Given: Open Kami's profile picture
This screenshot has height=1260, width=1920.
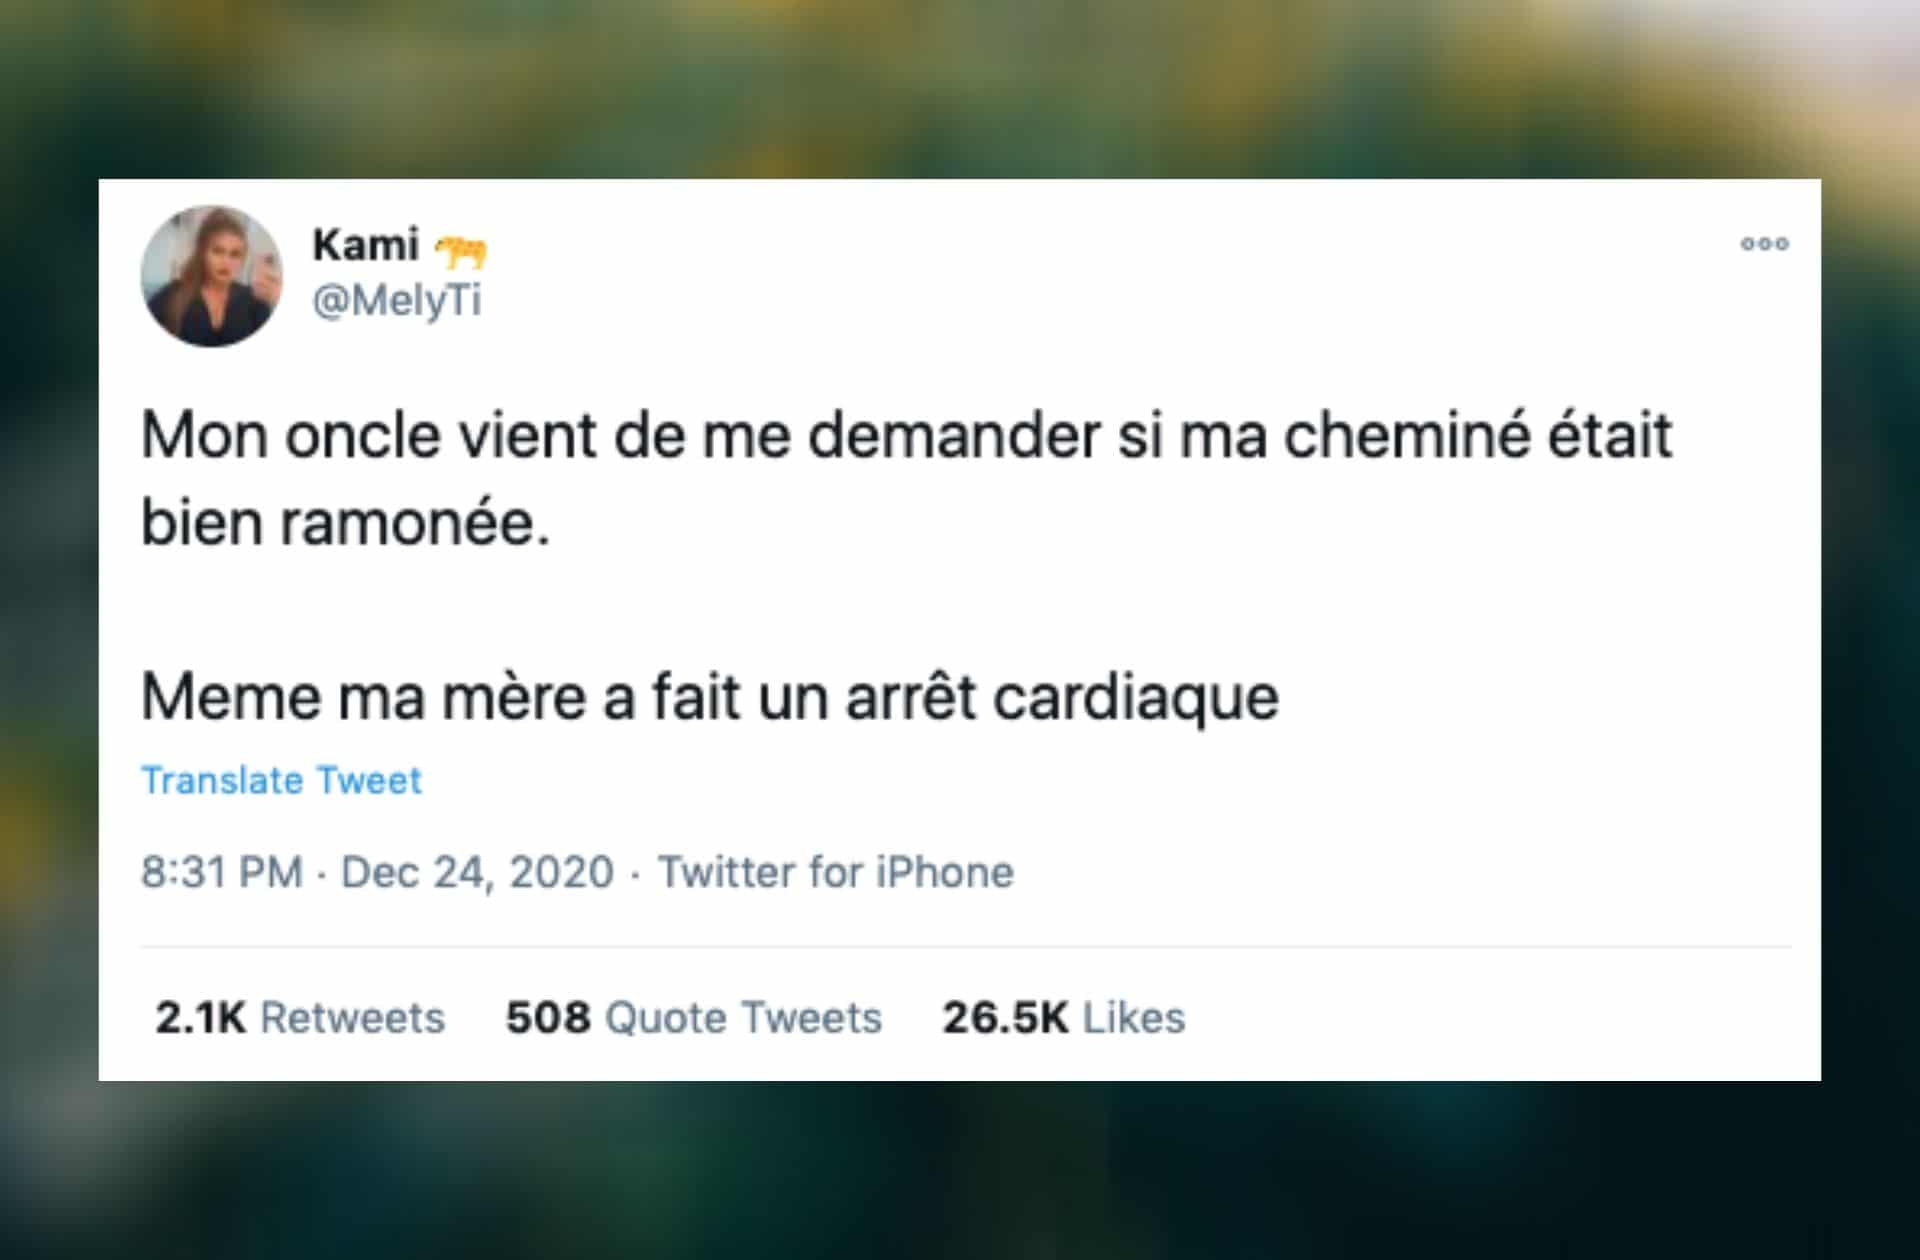Looking at the screenshot, I should [211, 276].
